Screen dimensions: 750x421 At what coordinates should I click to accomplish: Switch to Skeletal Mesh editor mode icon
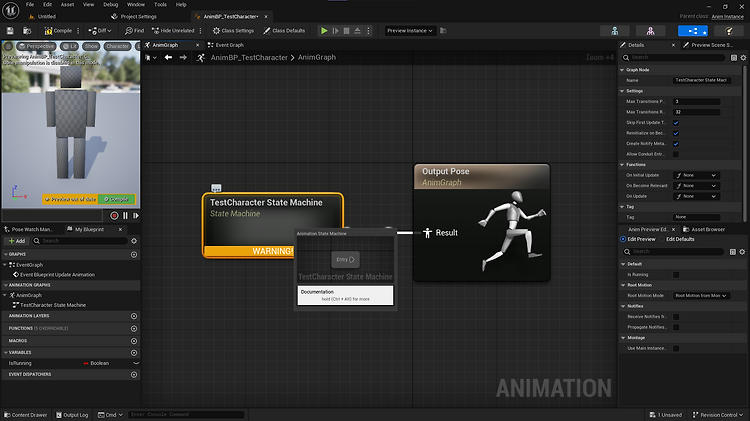[650, 31]
